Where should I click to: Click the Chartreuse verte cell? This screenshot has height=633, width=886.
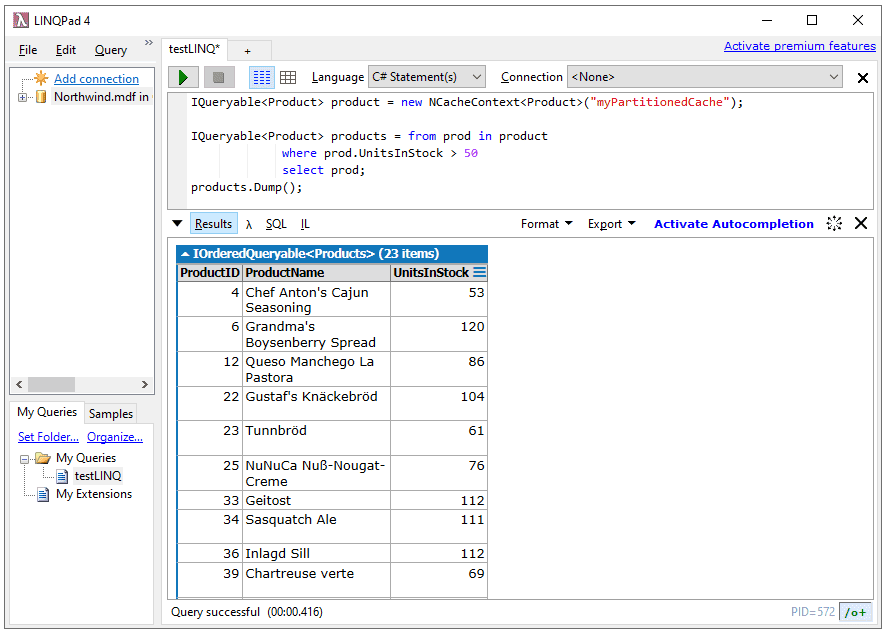pyautogui.click(x=316, y=580)
